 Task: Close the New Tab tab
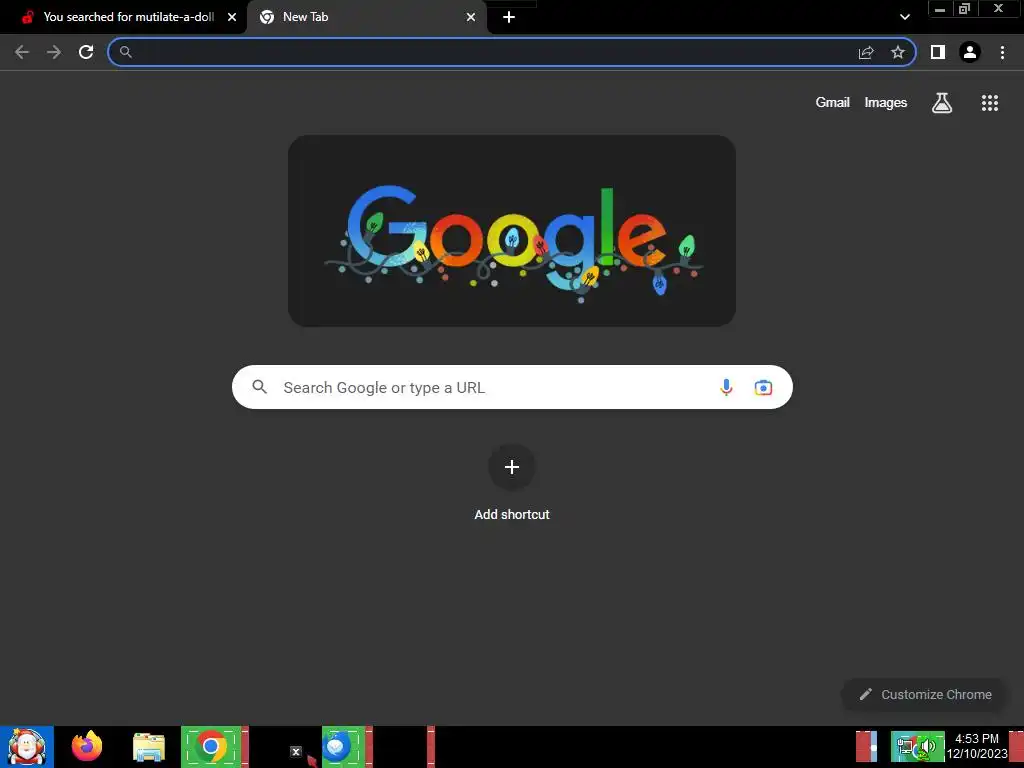pyautogui.click(x=471, y=17)
